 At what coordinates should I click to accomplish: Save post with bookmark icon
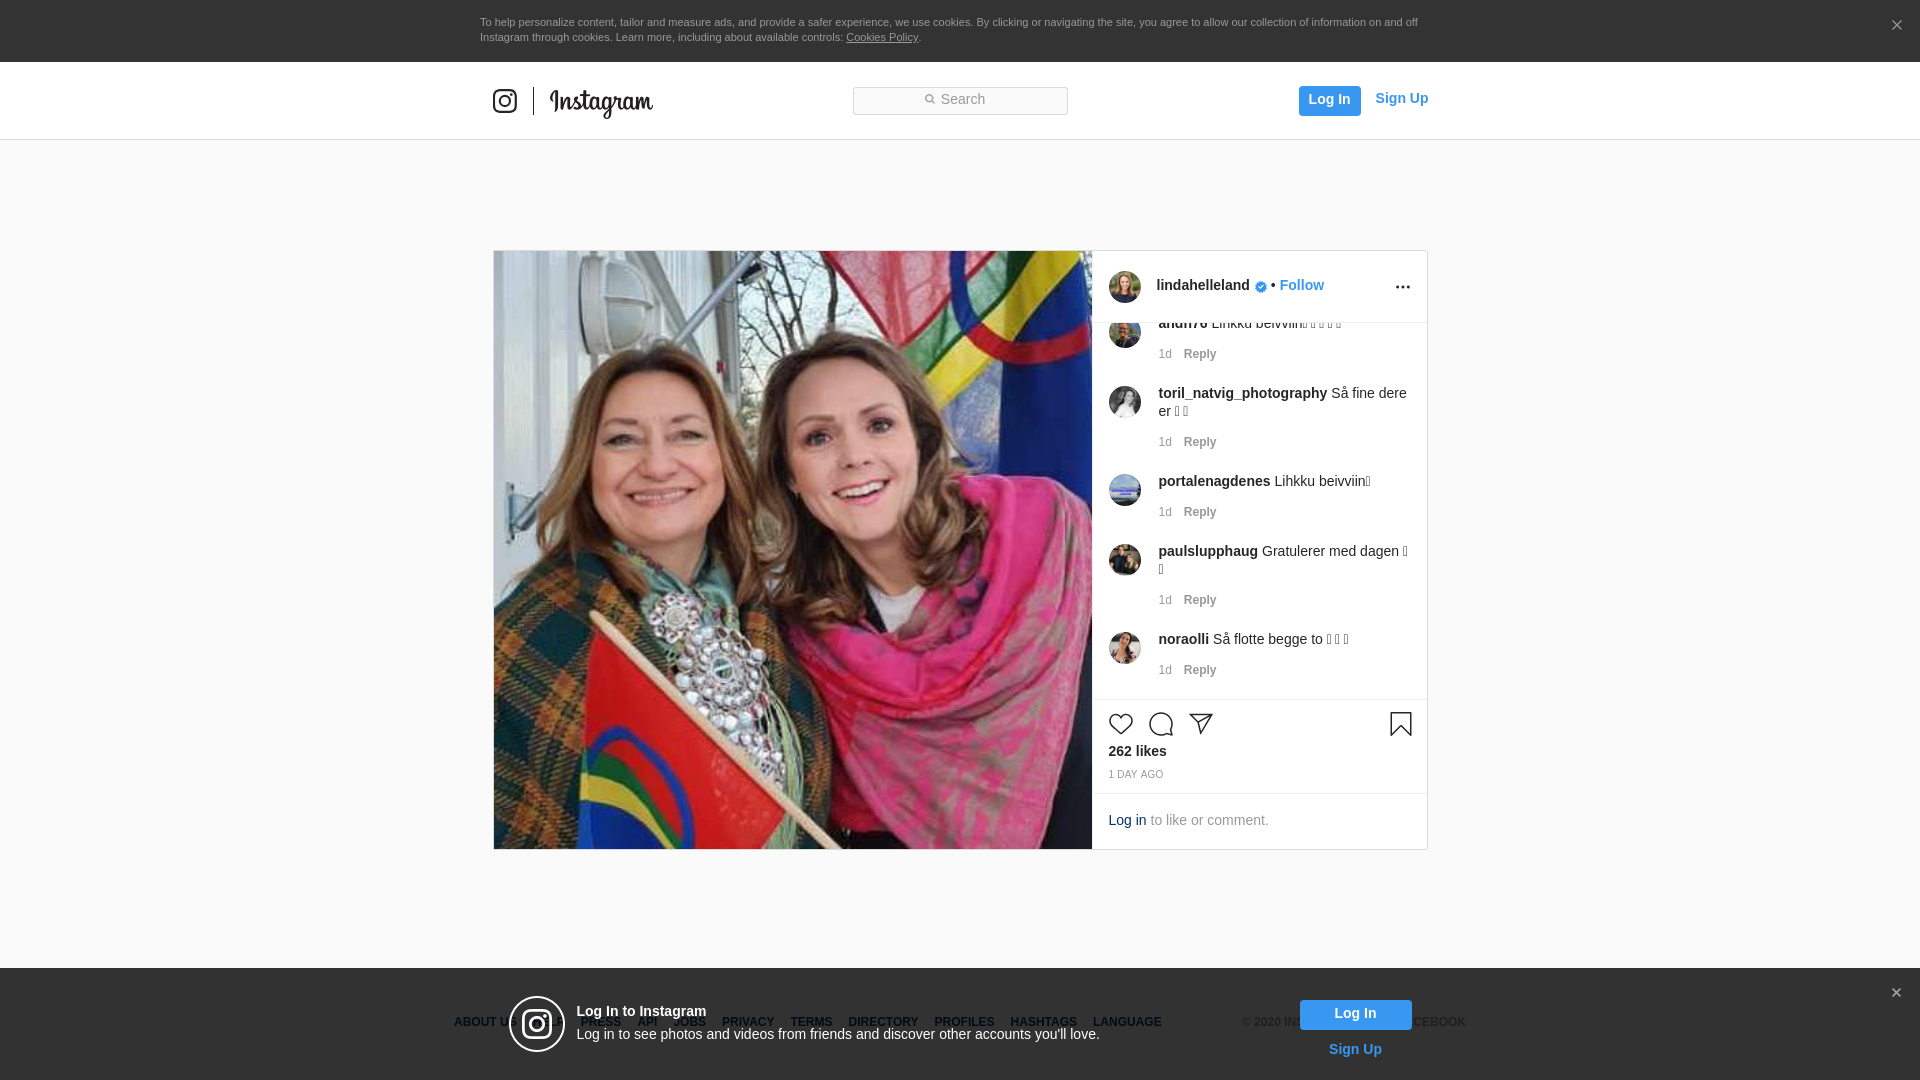pos(1400,724)
